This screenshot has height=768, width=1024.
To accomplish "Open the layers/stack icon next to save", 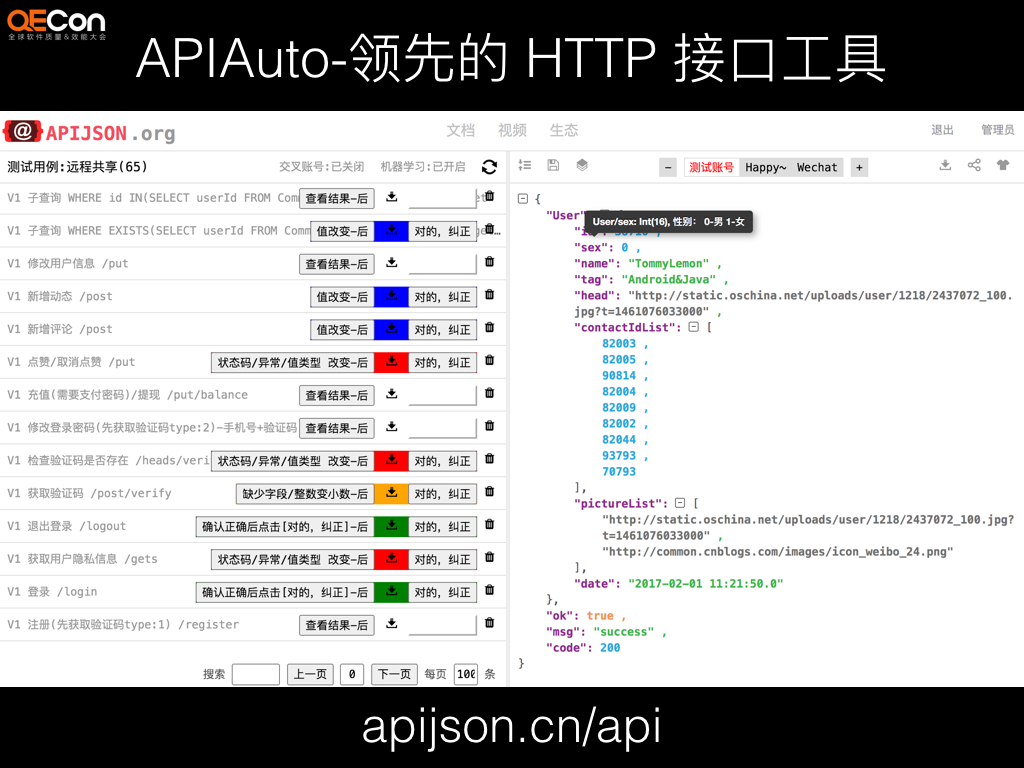I will (x=581, y=167).
